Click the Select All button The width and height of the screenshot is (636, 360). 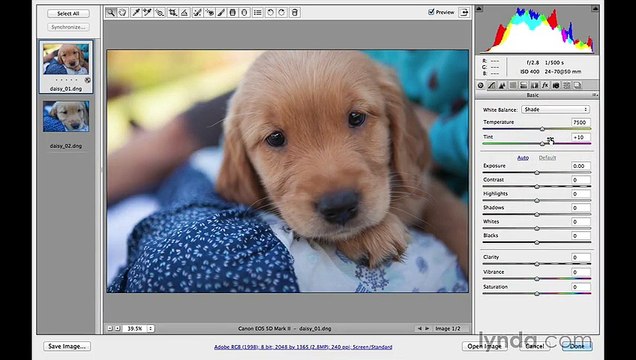68,14
